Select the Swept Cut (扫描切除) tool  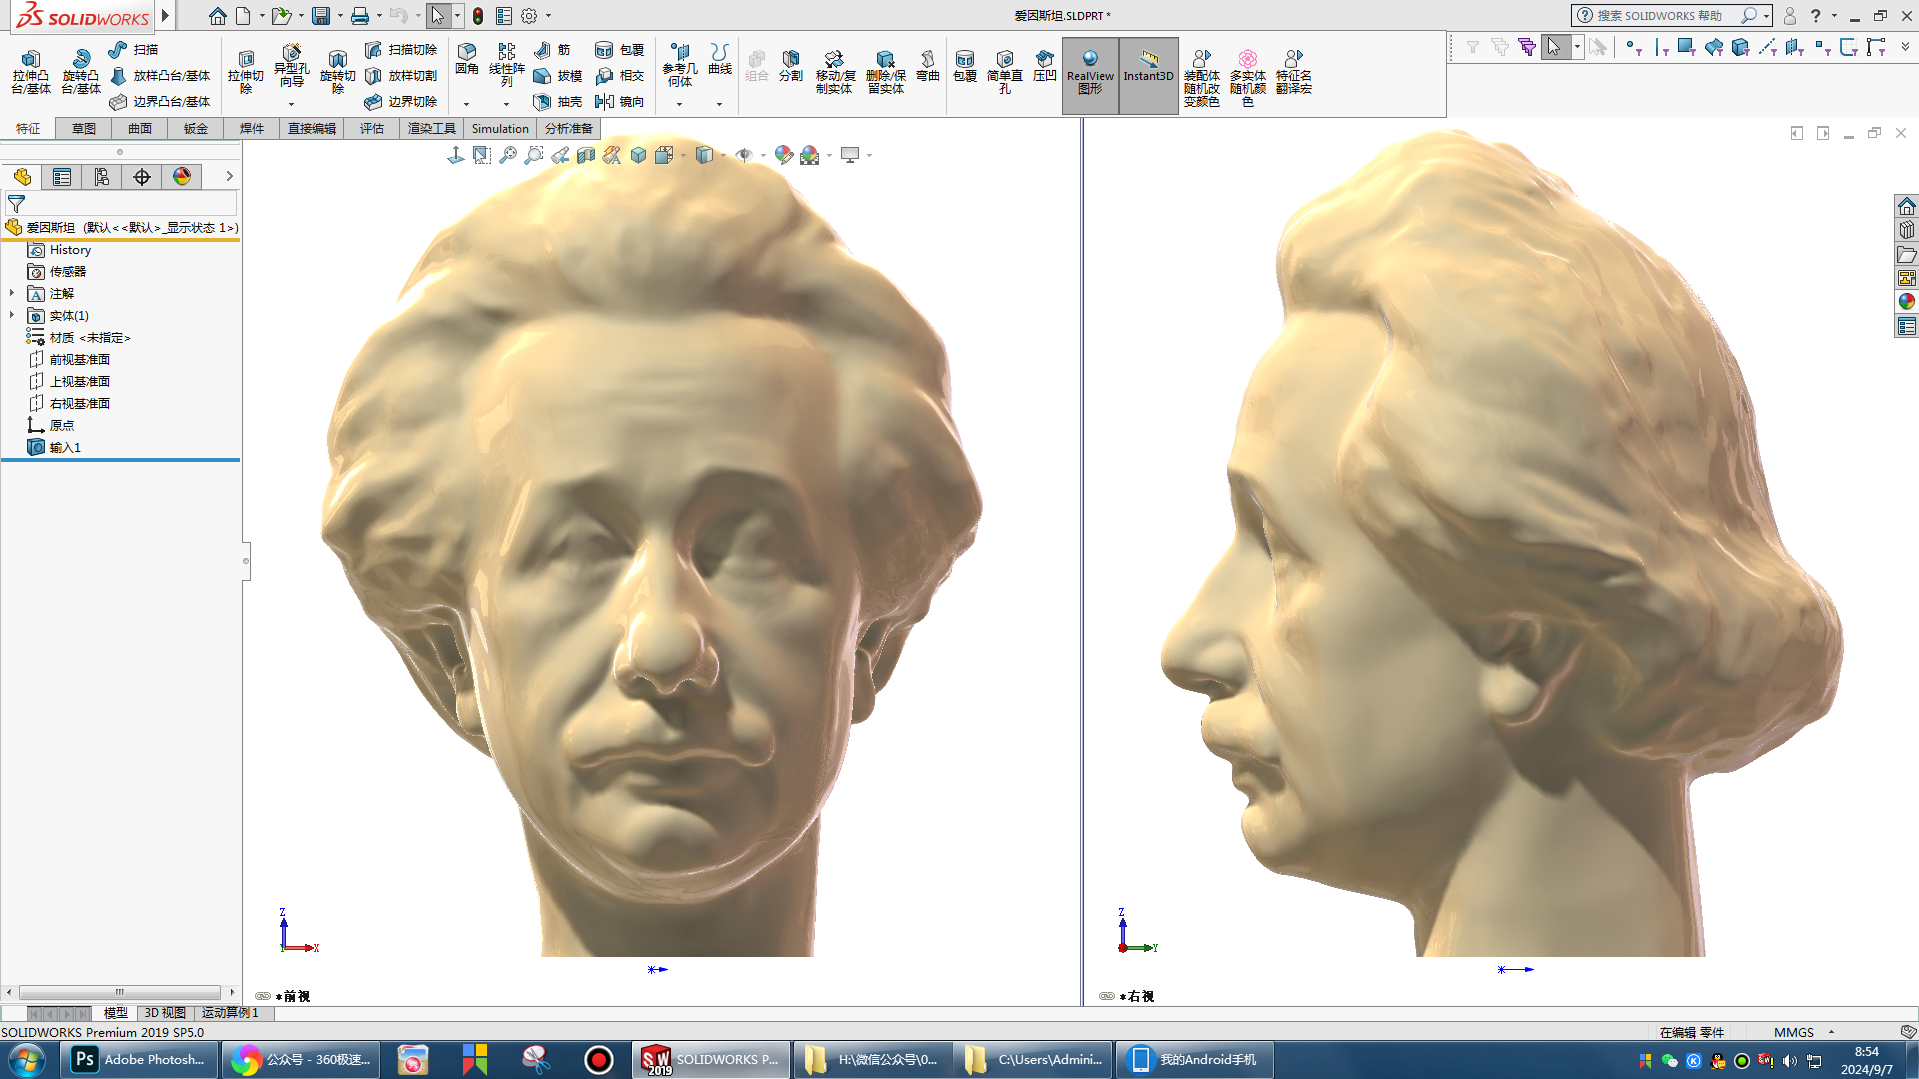click(400, 50)
